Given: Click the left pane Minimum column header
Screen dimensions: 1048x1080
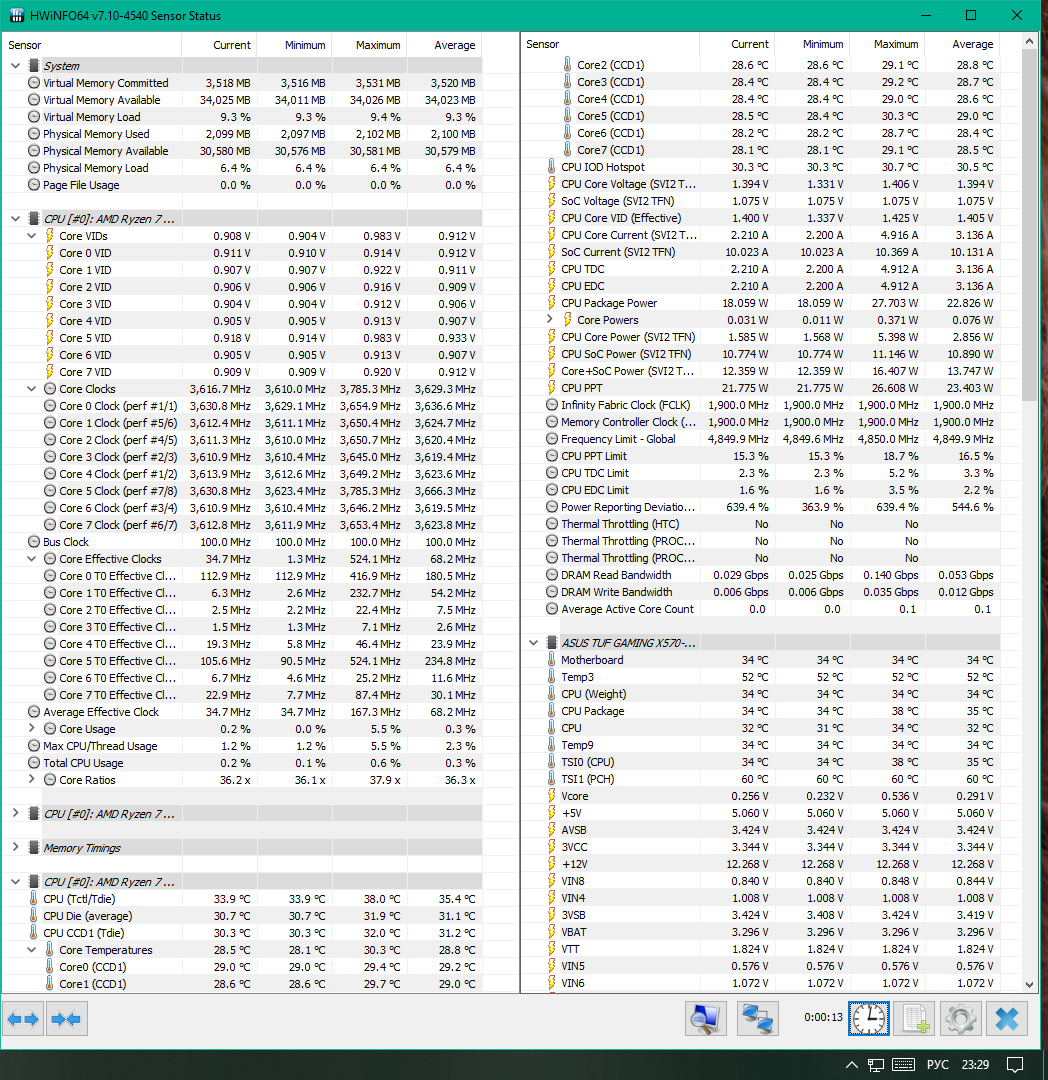Looking at the screenshot, I should click(x=294, y=45).
